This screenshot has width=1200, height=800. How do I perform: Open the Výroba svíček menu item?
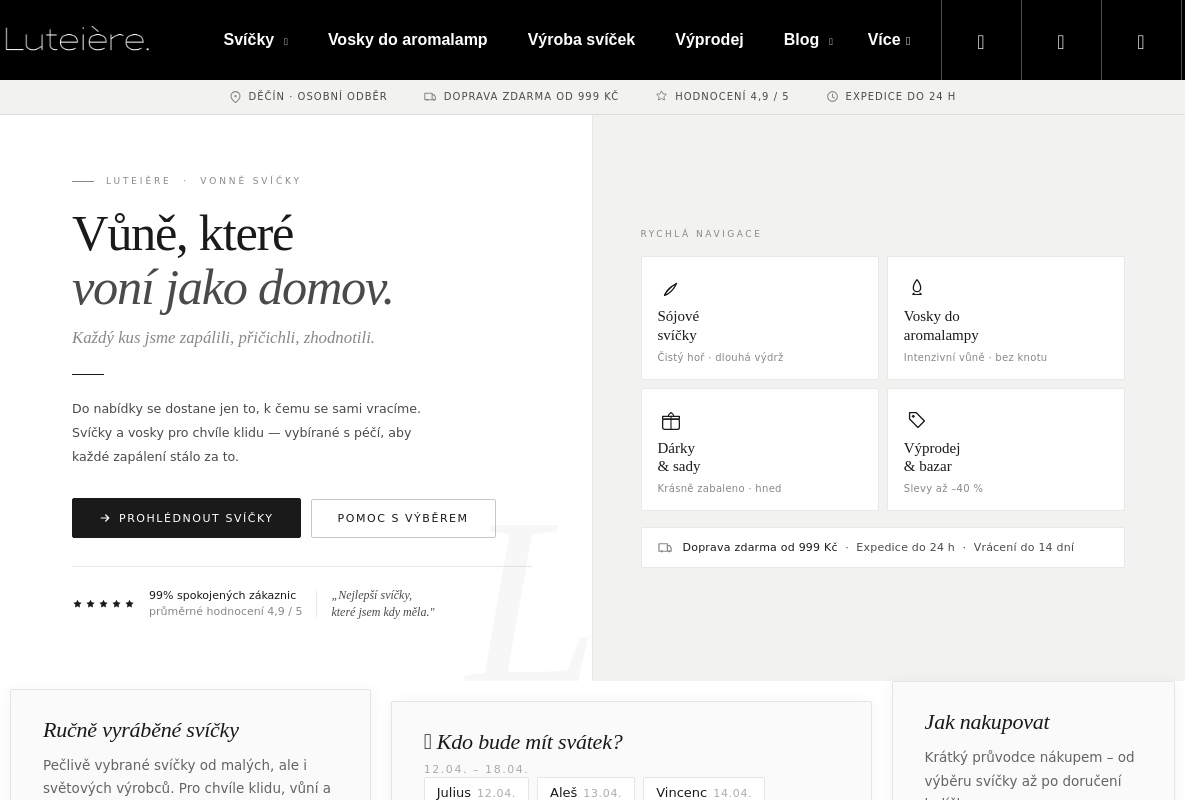581,40
